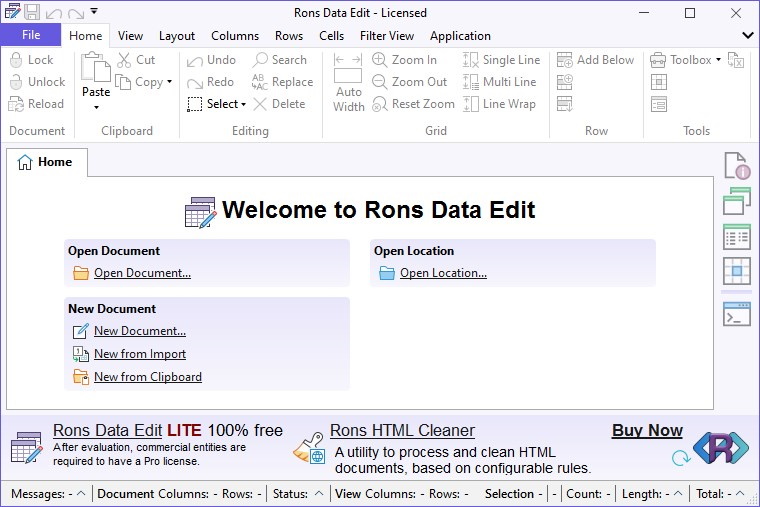Click the Zoom In magnifier icon
The image size is (760, 507).
click(380, 60)
